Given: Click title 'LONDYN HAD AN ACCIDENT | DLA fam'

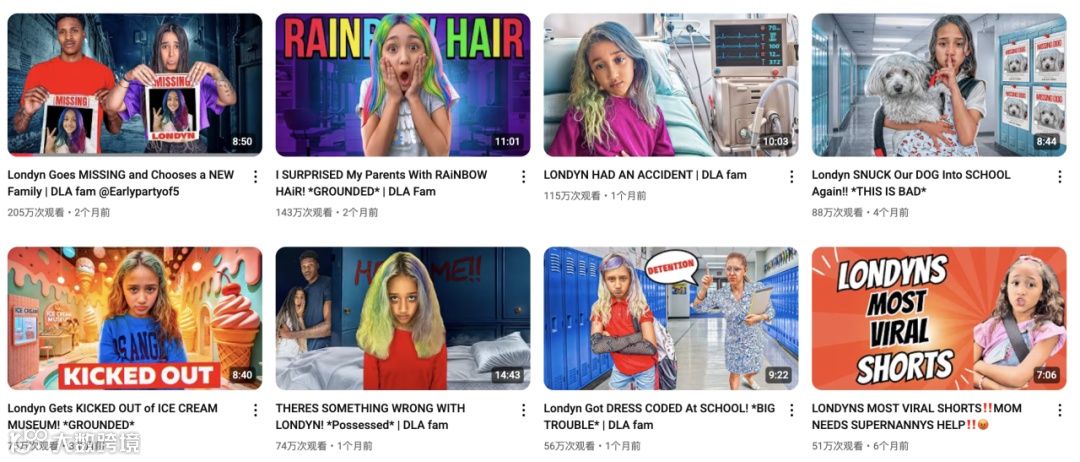Looking at the screenshot, I should (645, 175).
